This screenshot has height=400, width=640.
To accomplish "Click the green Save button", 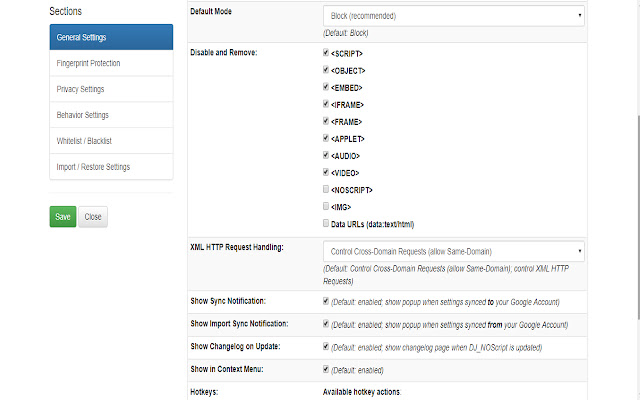I will click(62, 216).
